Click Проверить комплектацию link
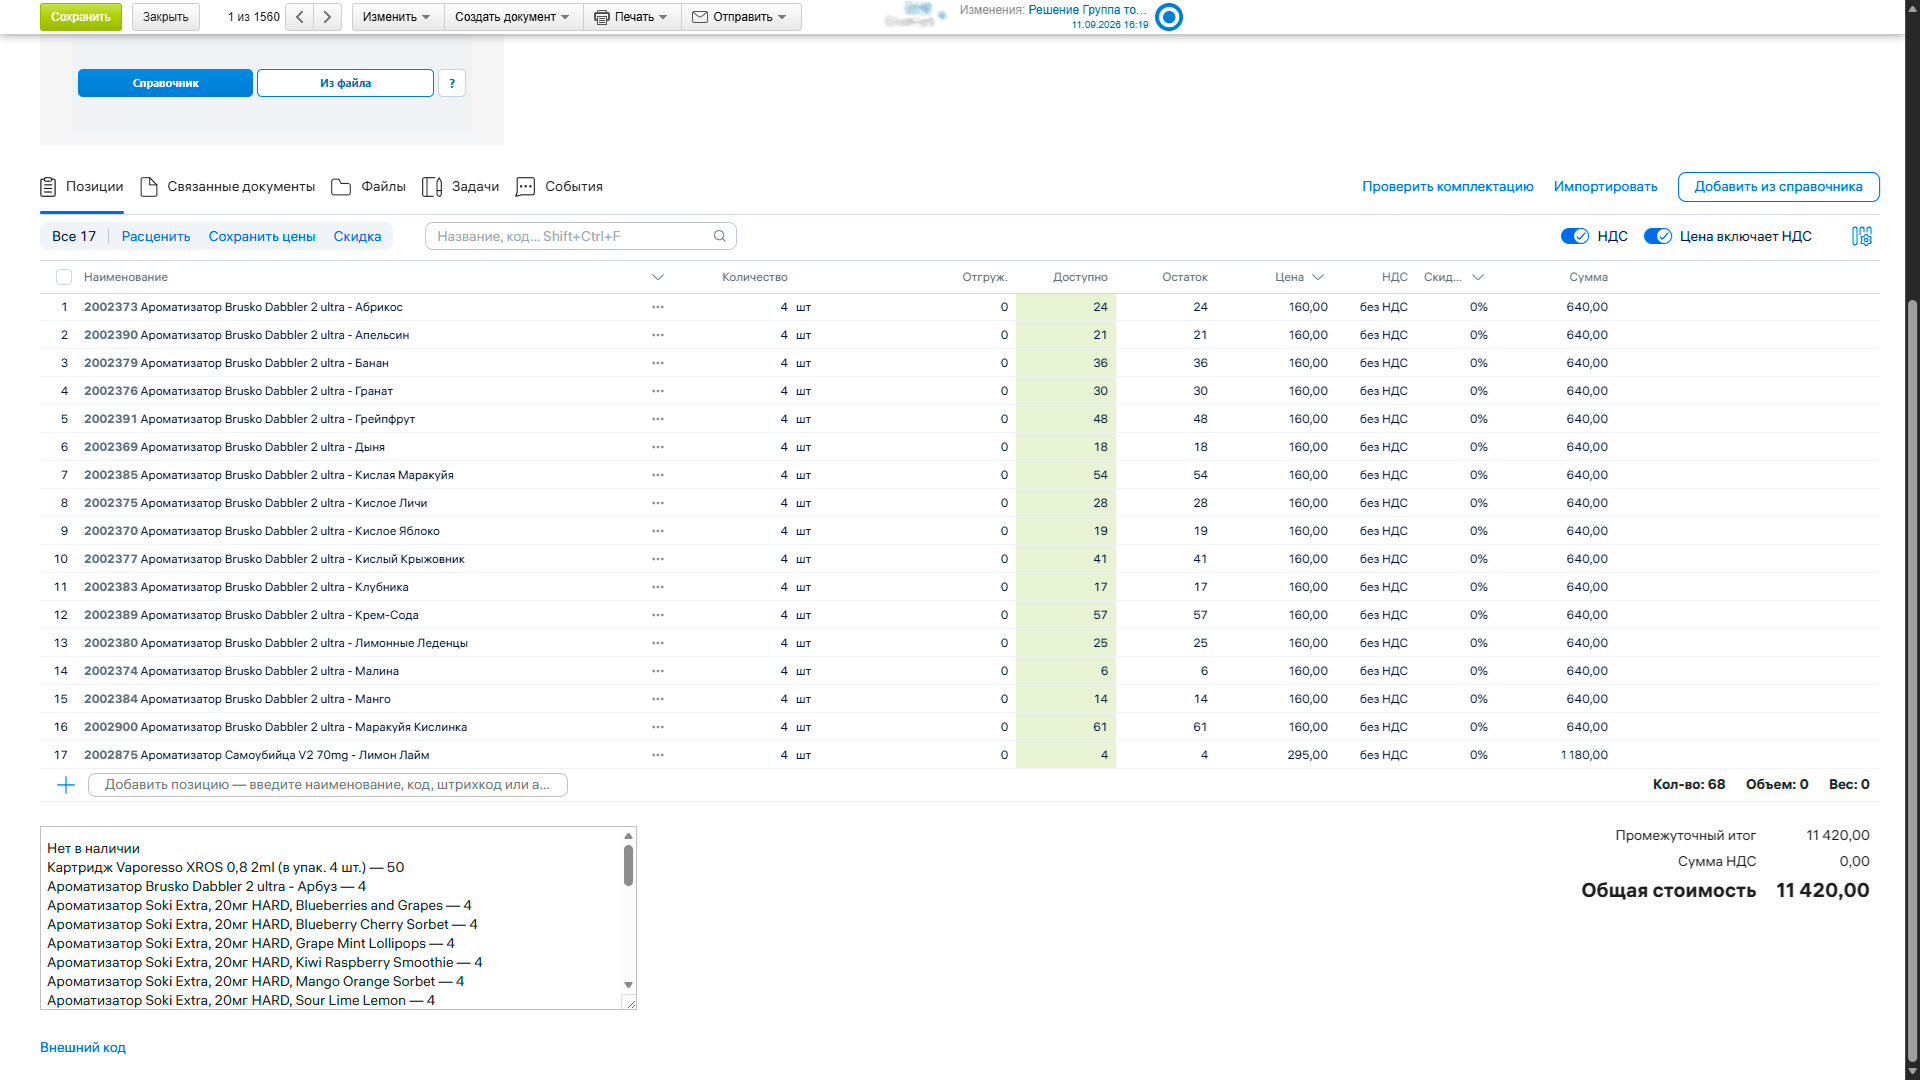Screen dimensions: 1920x1080 (x=1447, y=187)
